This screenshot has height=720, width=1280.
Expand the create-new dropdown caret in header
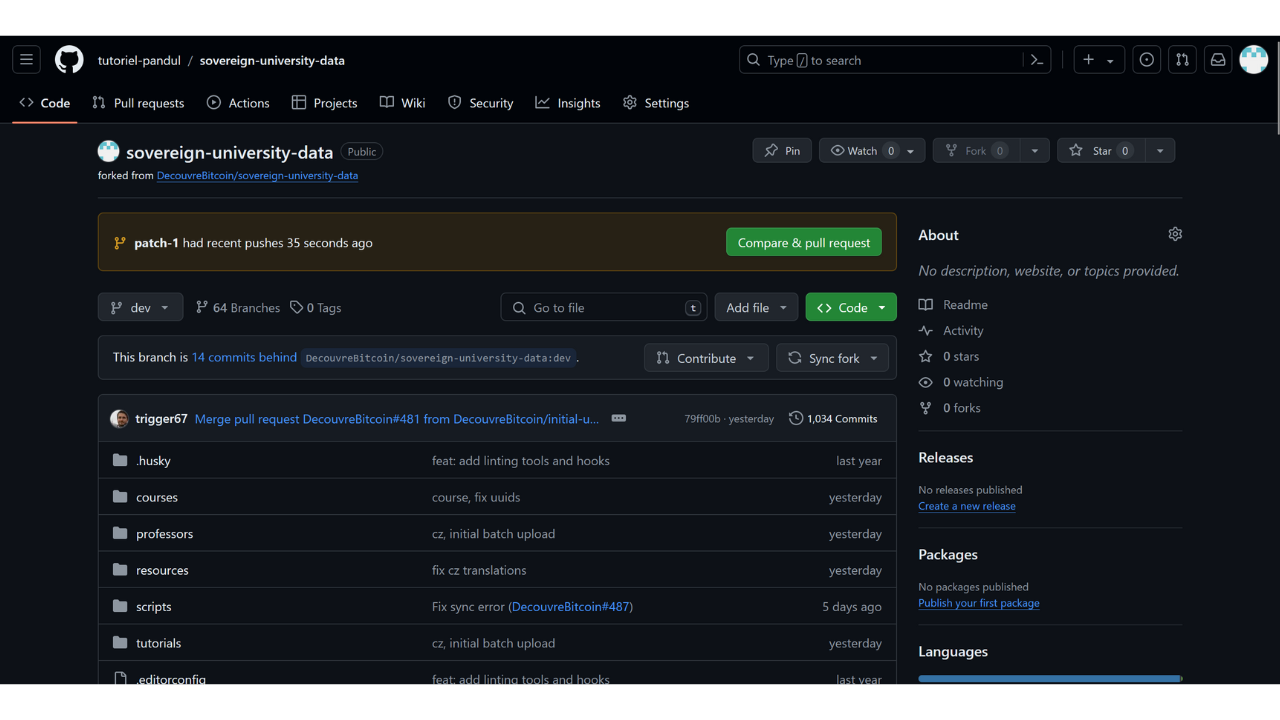pos(1110,61)
